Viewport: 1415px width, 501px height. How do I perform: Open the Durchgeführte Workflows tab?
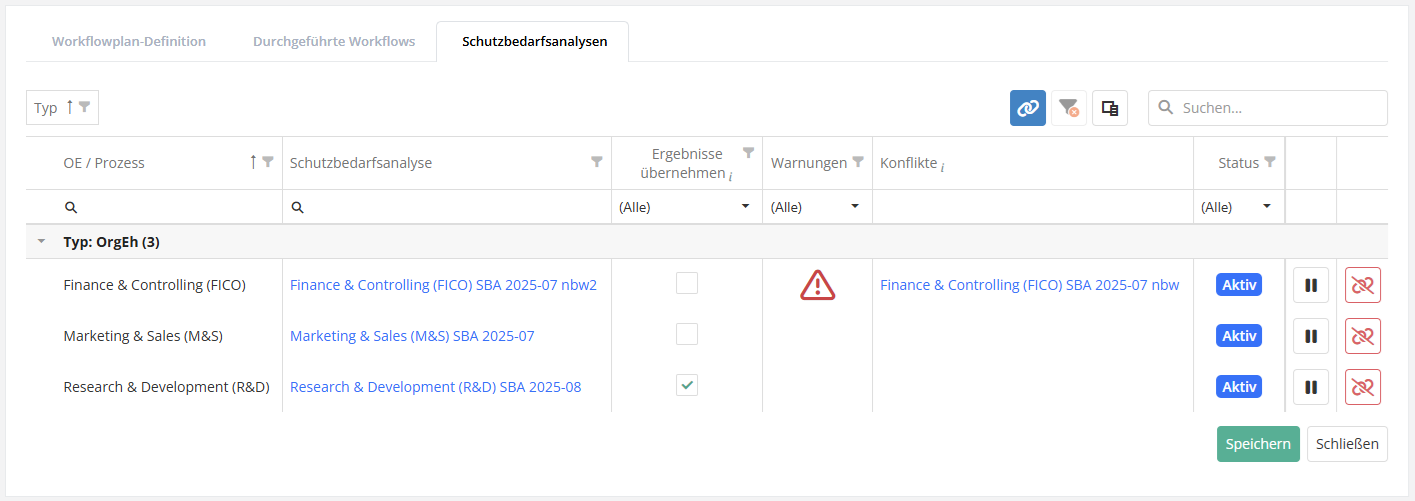pyautogui.click(x=333, y=42)
